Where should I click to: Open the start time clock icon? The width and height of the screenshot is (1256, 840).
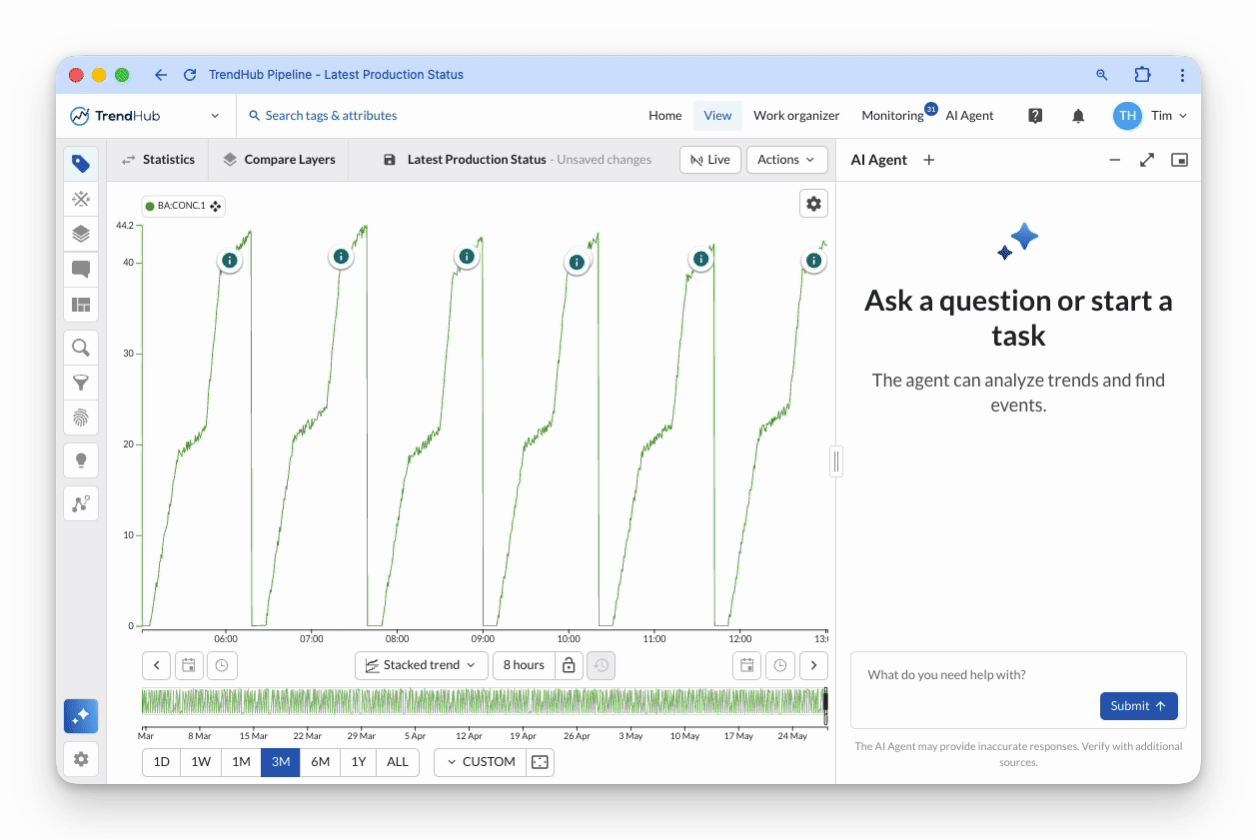click(221, 665)
